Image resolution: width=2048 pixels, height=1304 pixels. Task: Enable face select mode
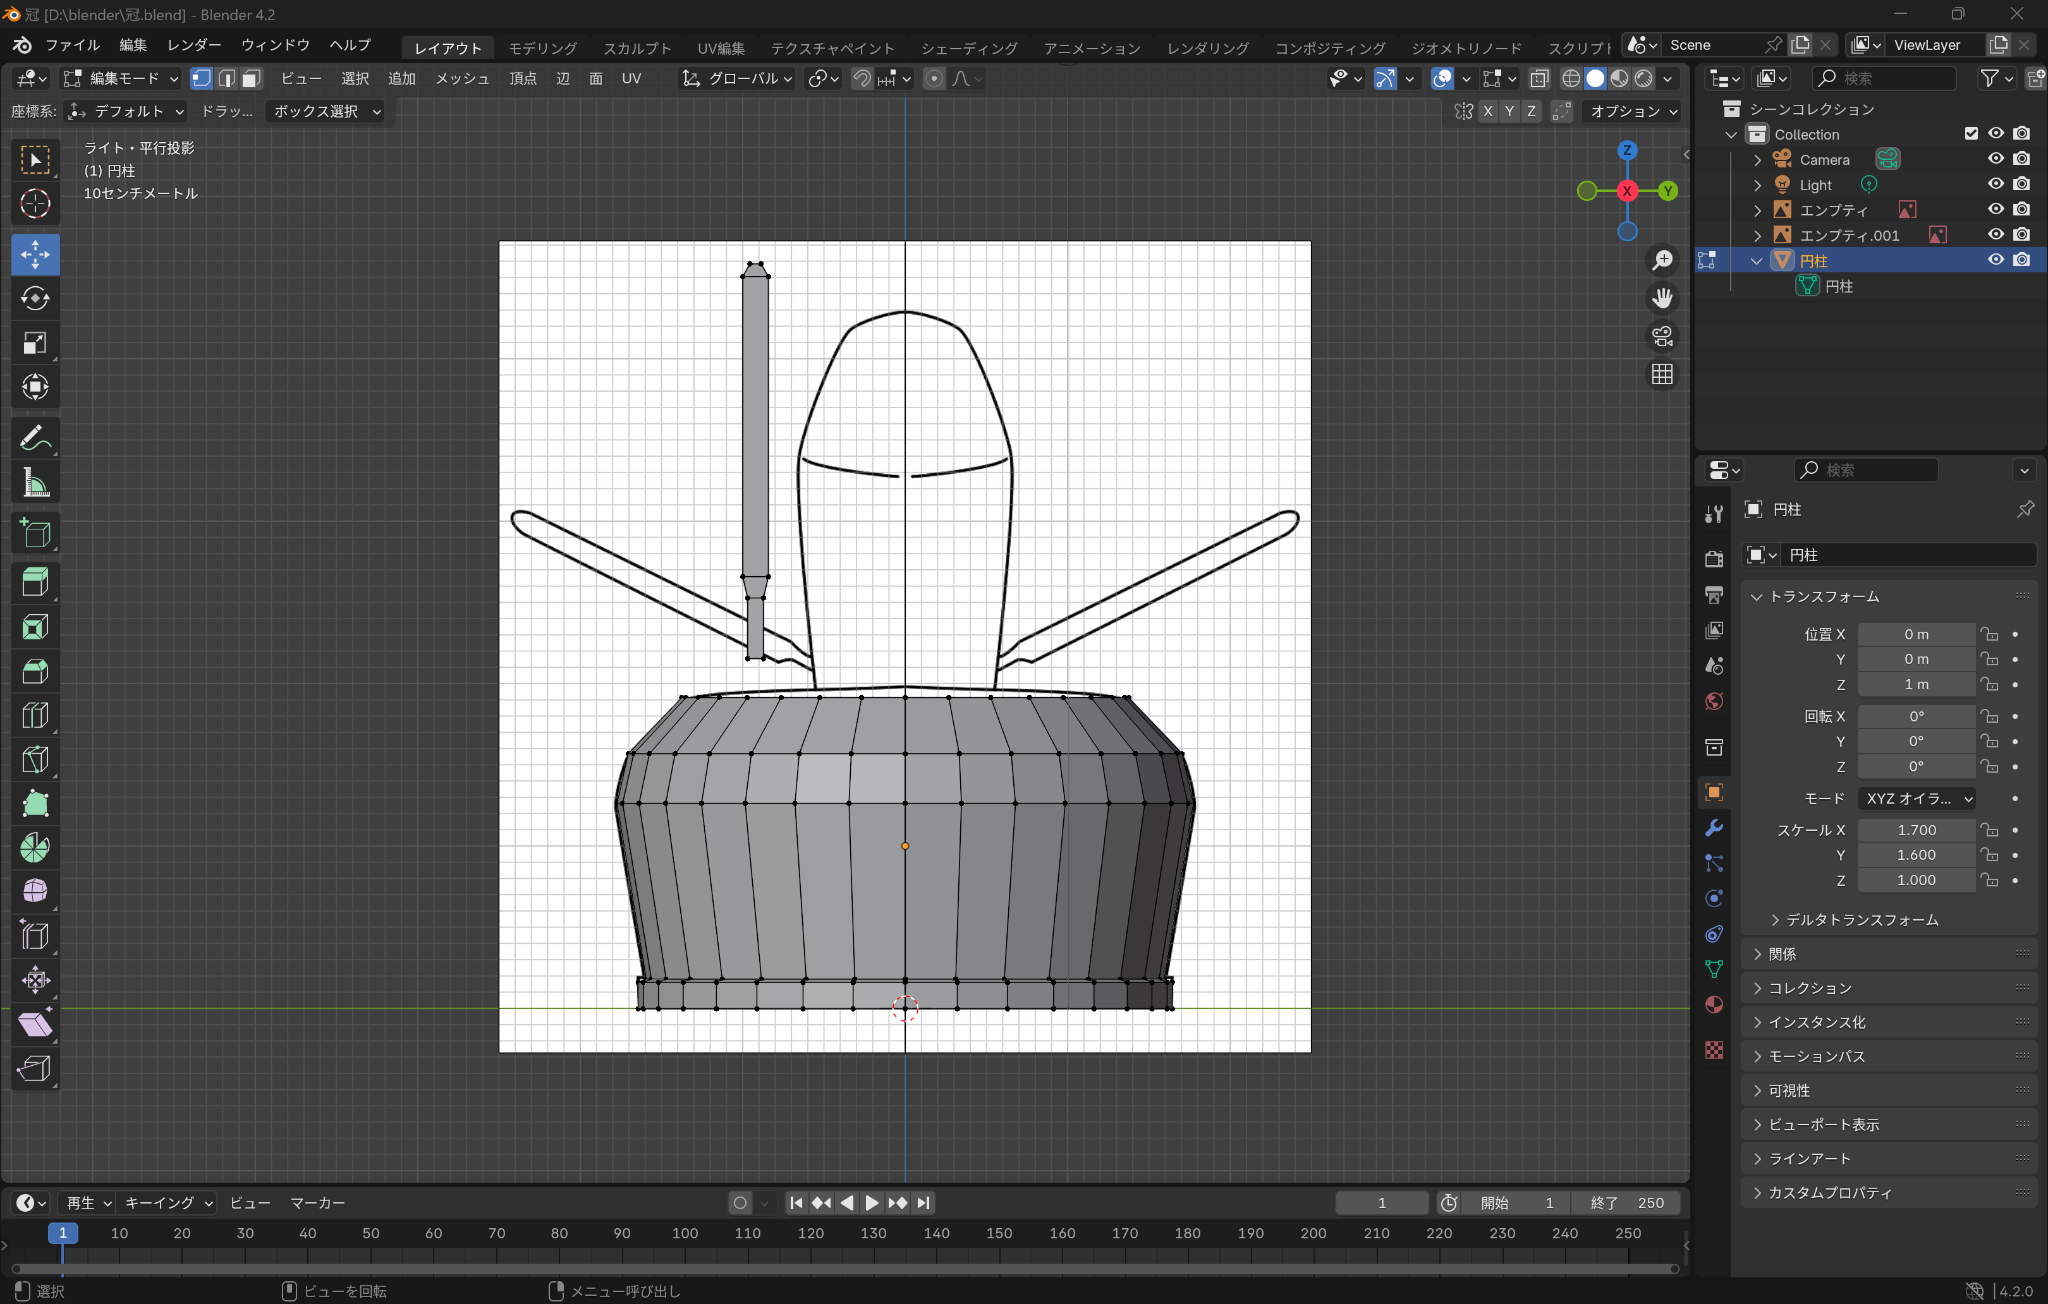click(251, 78)
